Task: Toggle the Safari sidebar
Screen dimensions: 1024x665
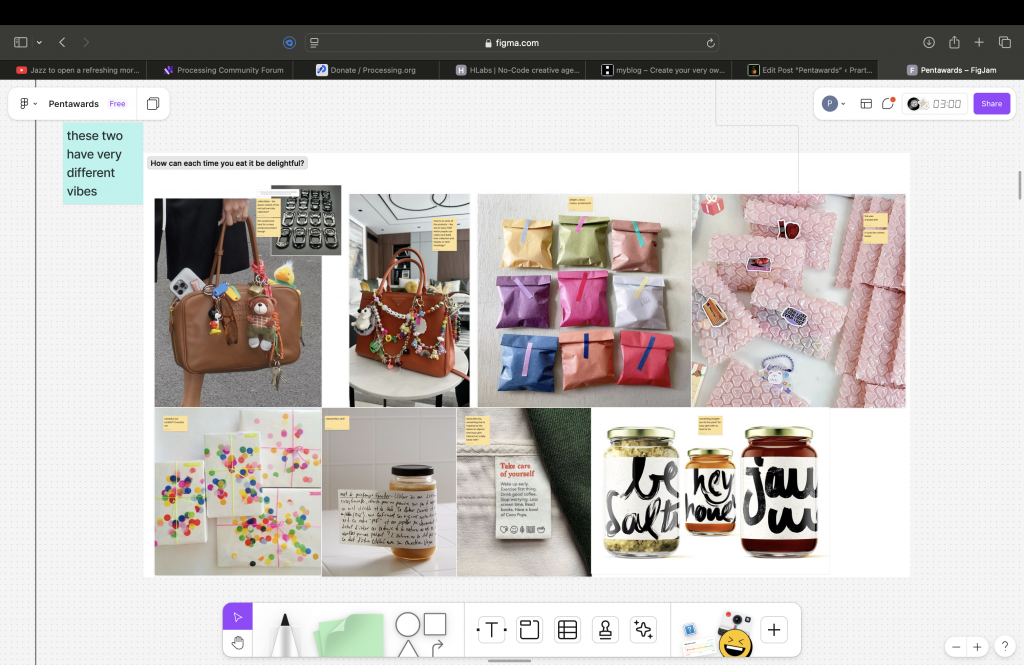Action: coord(20,43)
